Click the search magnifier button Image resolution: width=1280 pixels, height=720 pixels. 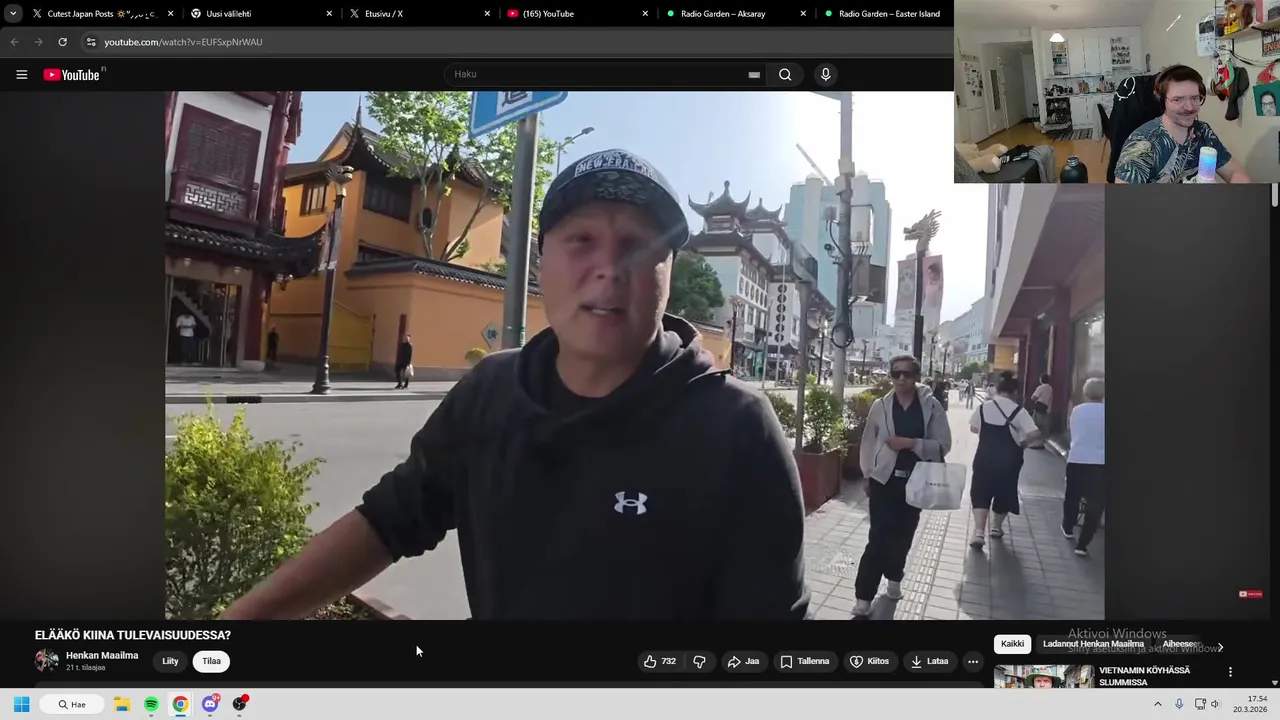(785, 74)
